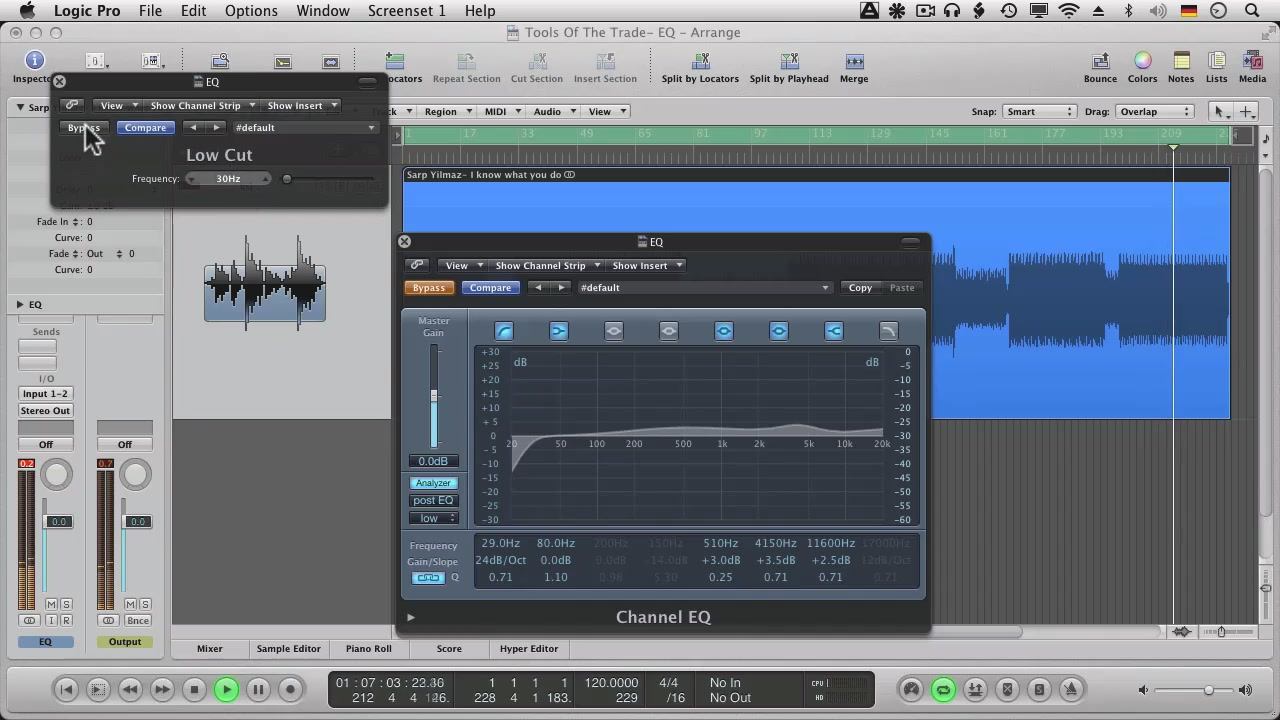The image size is (1280, 720).
Task: Bypass the Channel EQ plugin
Action: 429,288
